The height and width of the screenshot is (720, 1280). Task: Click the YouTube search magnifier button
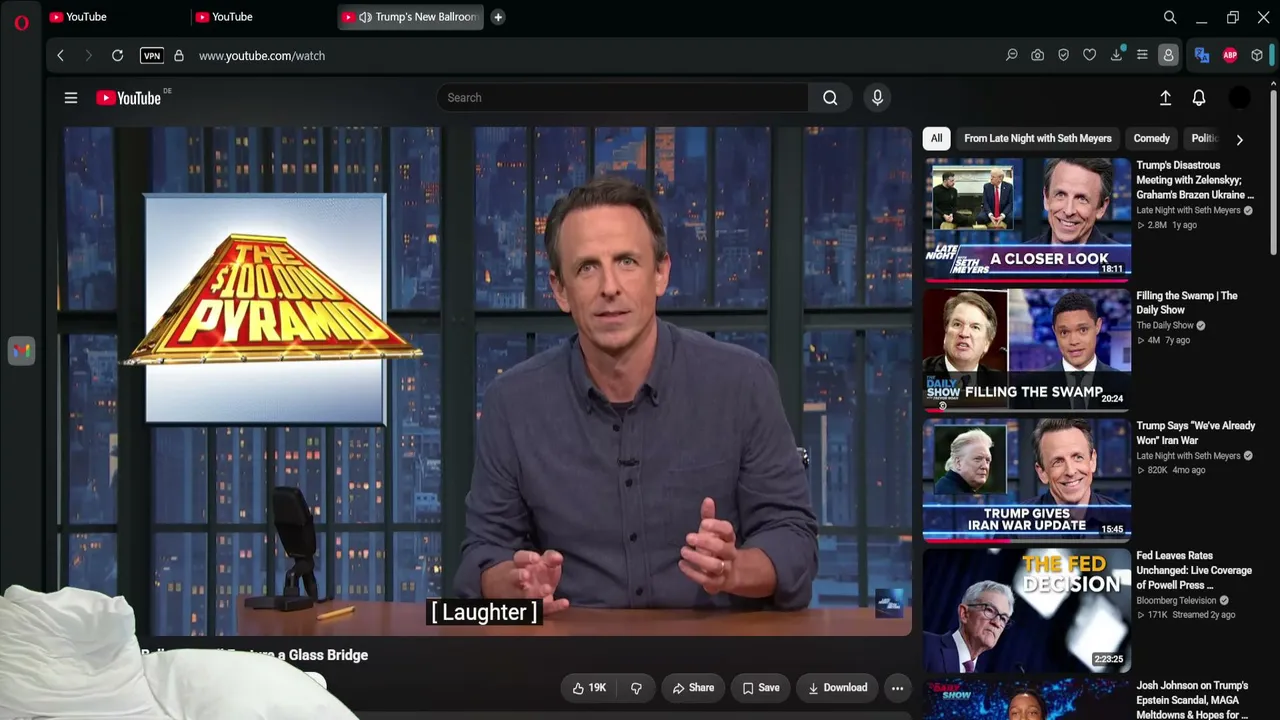(830, 98)
